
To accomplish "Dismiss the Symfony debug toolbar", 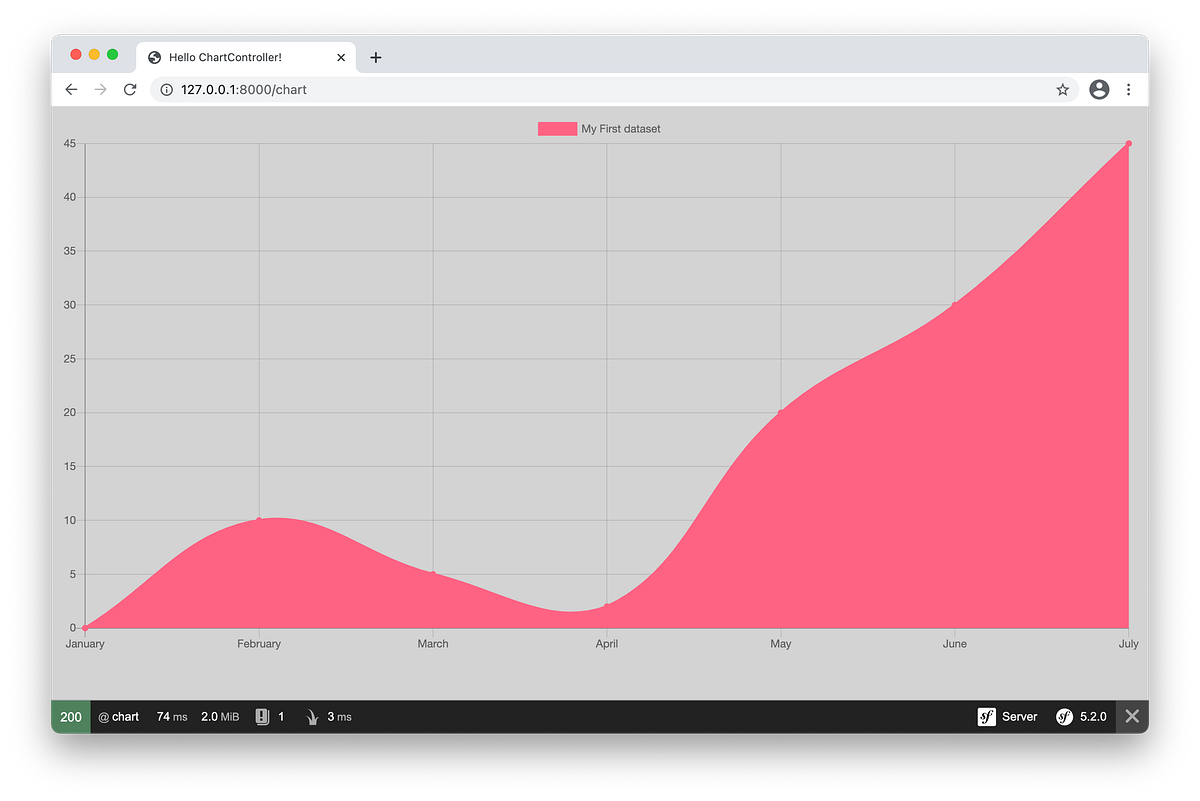I will pyautogui.click(x=1132, y=716).
